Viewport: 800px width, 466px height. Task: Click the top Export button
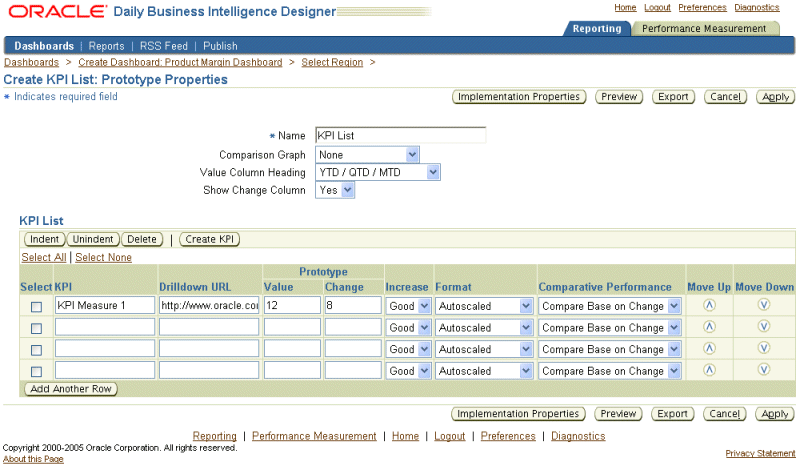[x=673, y=97]
